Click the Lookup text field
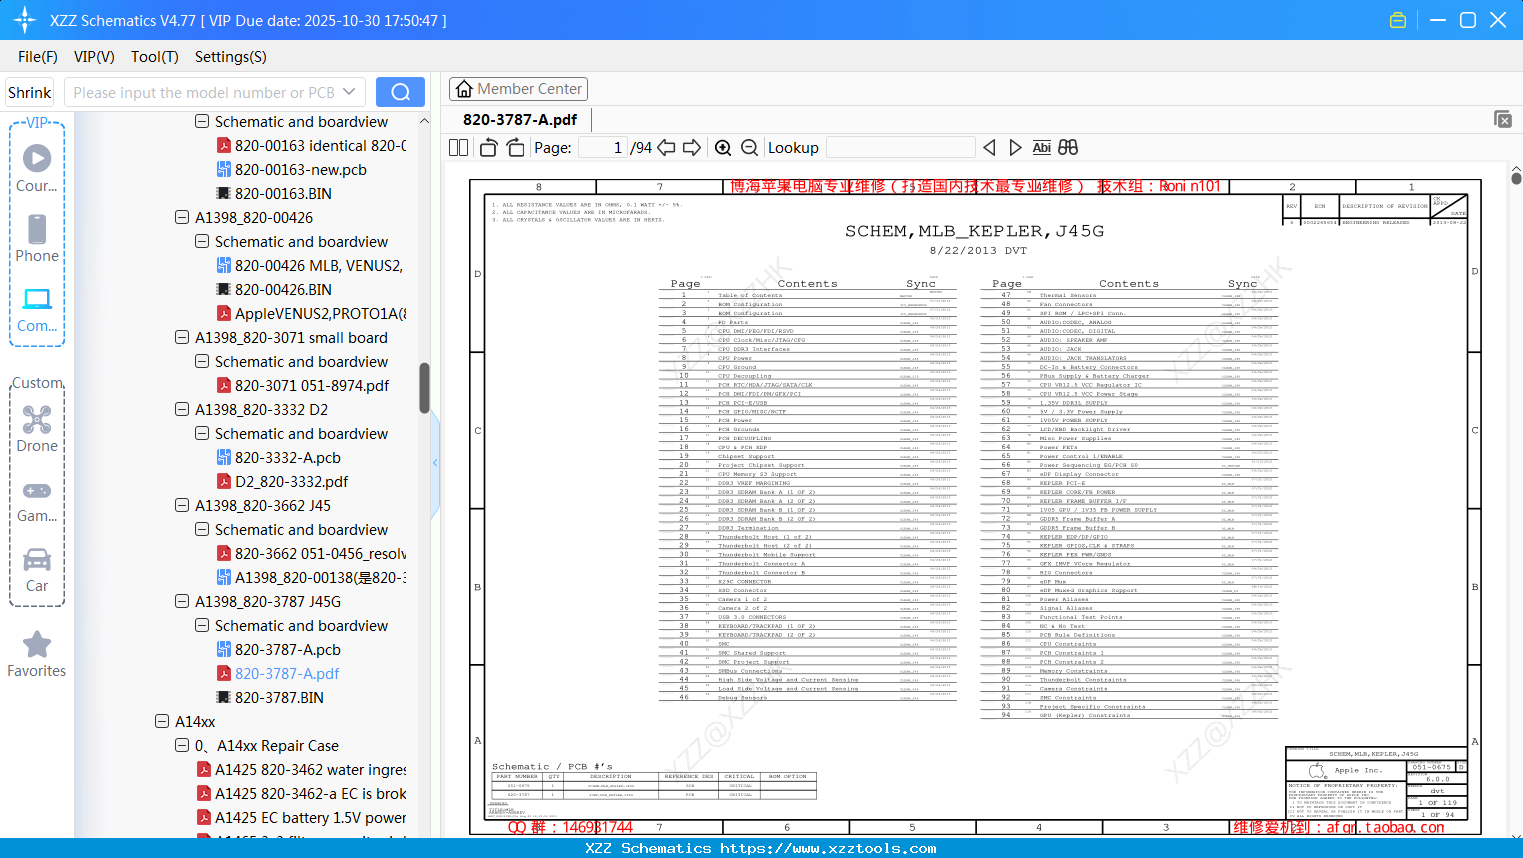The image size is (1523, 858). click(x=901, y=147)
